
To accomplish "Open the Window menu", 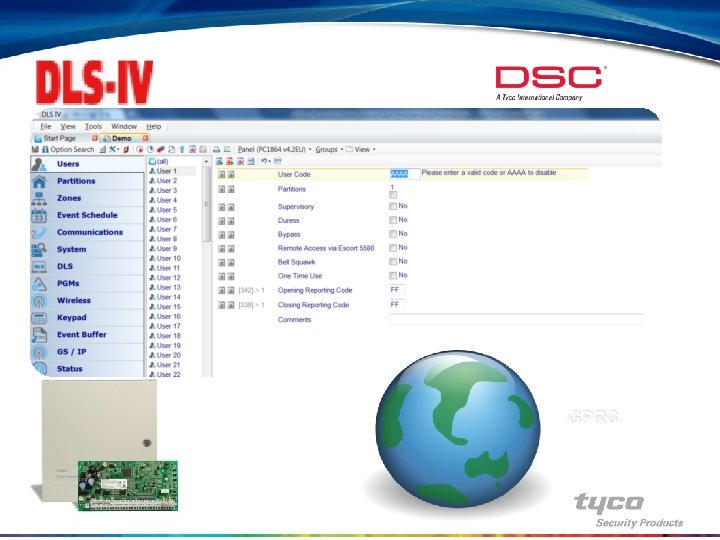I will [124, 126].
